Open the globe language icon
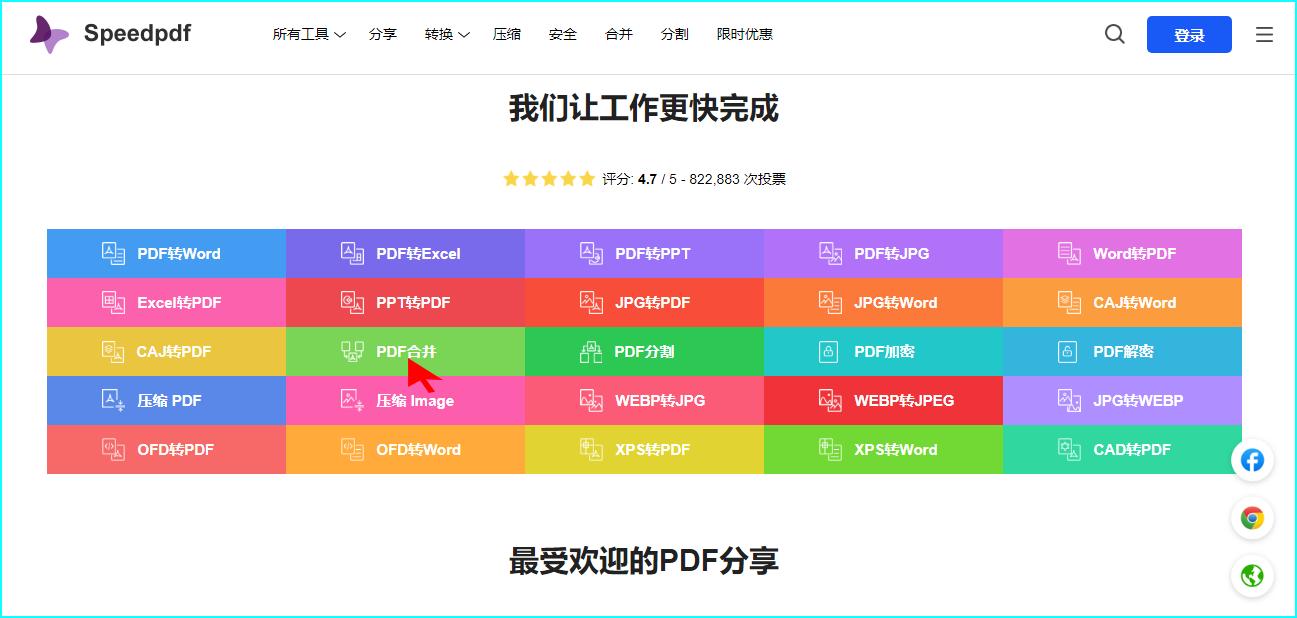This screenshot has width=1297, height=618. 1252,576
